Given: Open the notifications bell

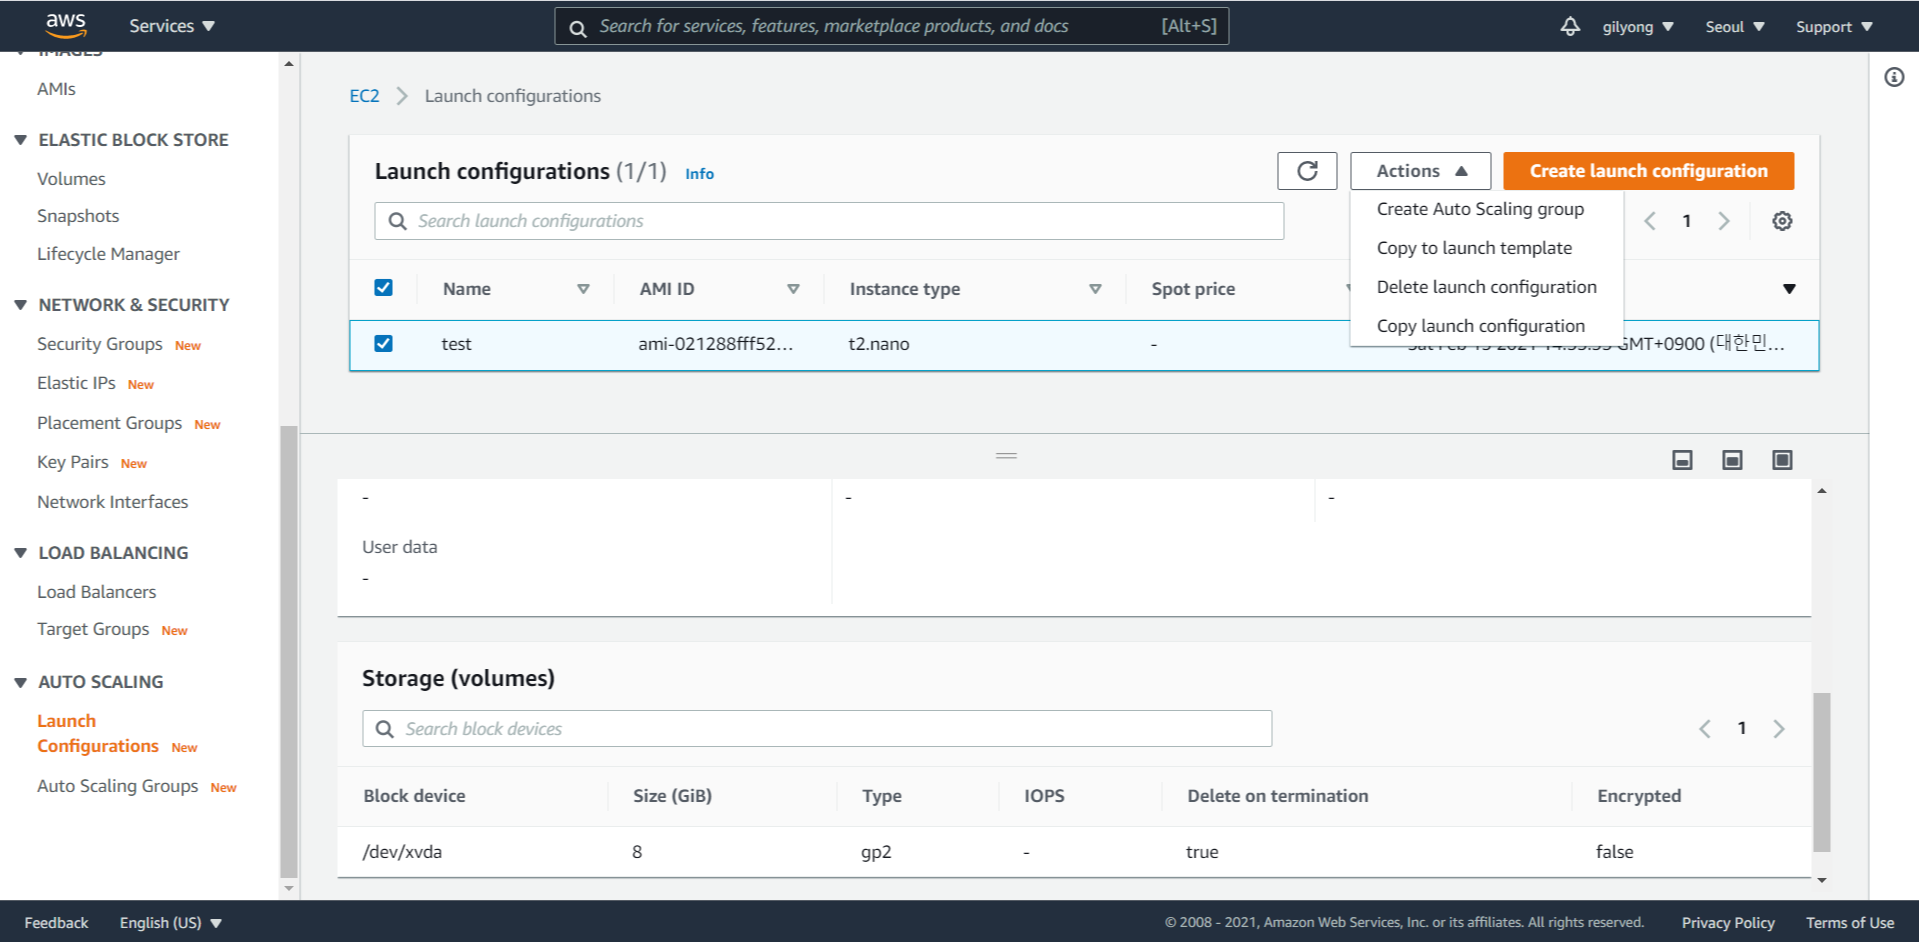Looking at the screenshot, I should point(1570,26).
